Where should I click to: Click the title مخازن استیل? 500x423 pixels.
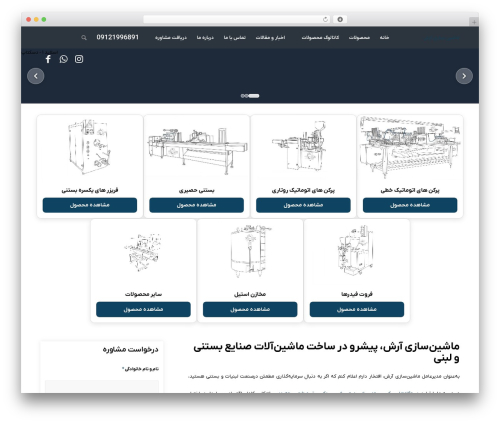coord(250,294)
